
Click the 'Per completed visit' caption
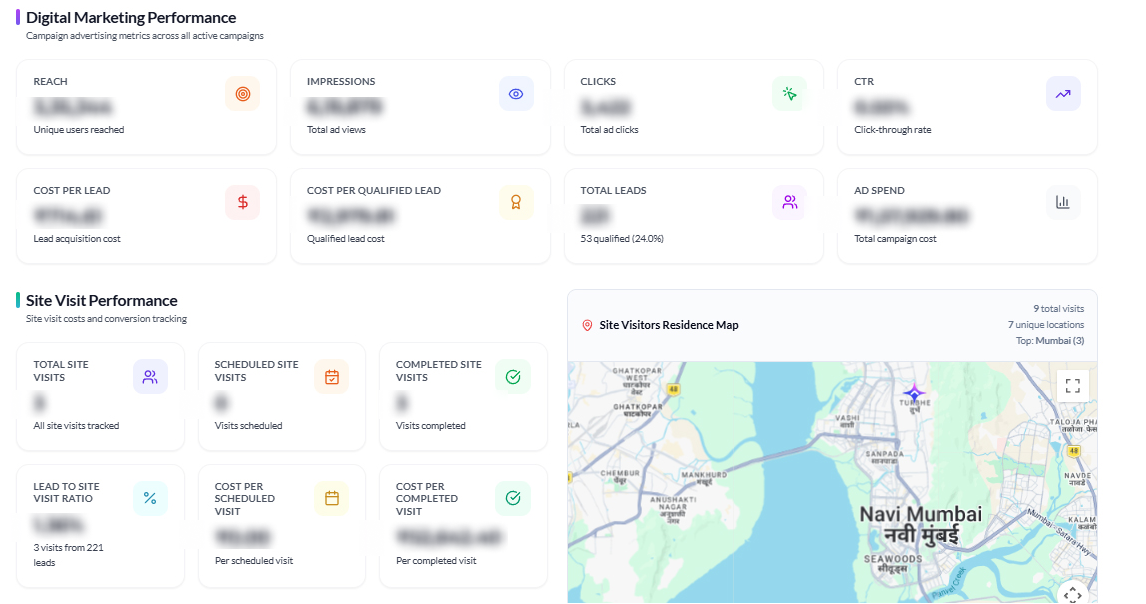pos(436,561)
